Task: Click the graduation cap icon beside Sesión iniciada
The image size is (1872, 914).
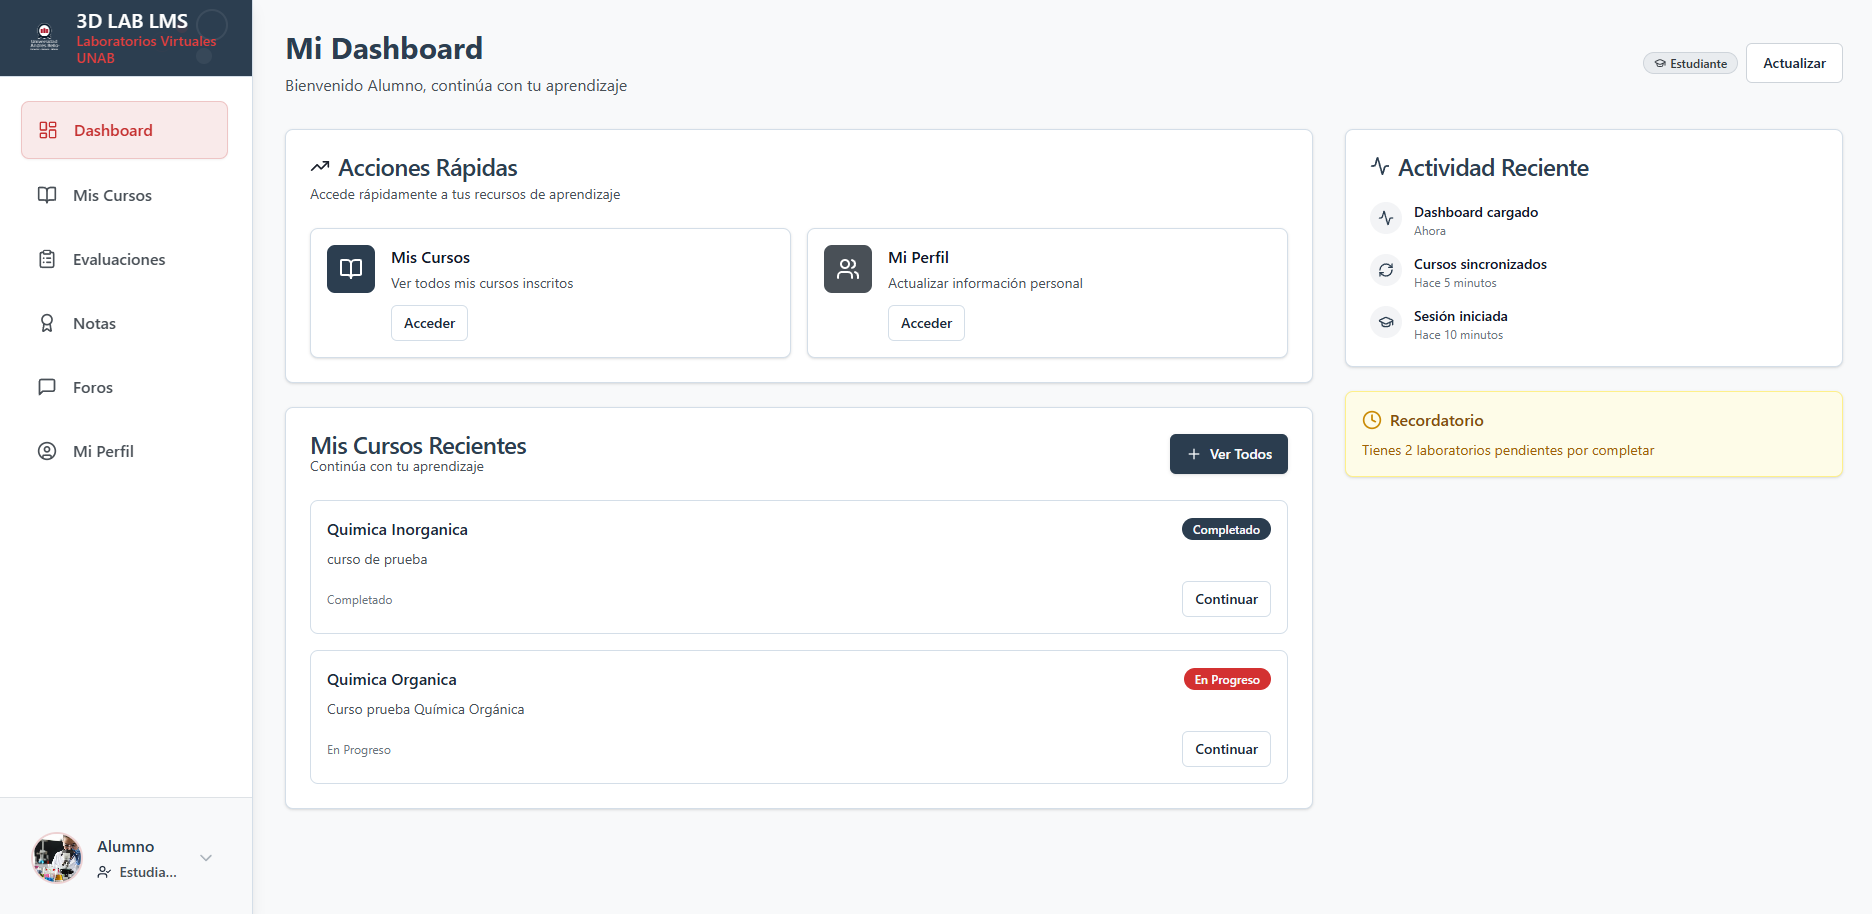Action: click(1386, 322)
